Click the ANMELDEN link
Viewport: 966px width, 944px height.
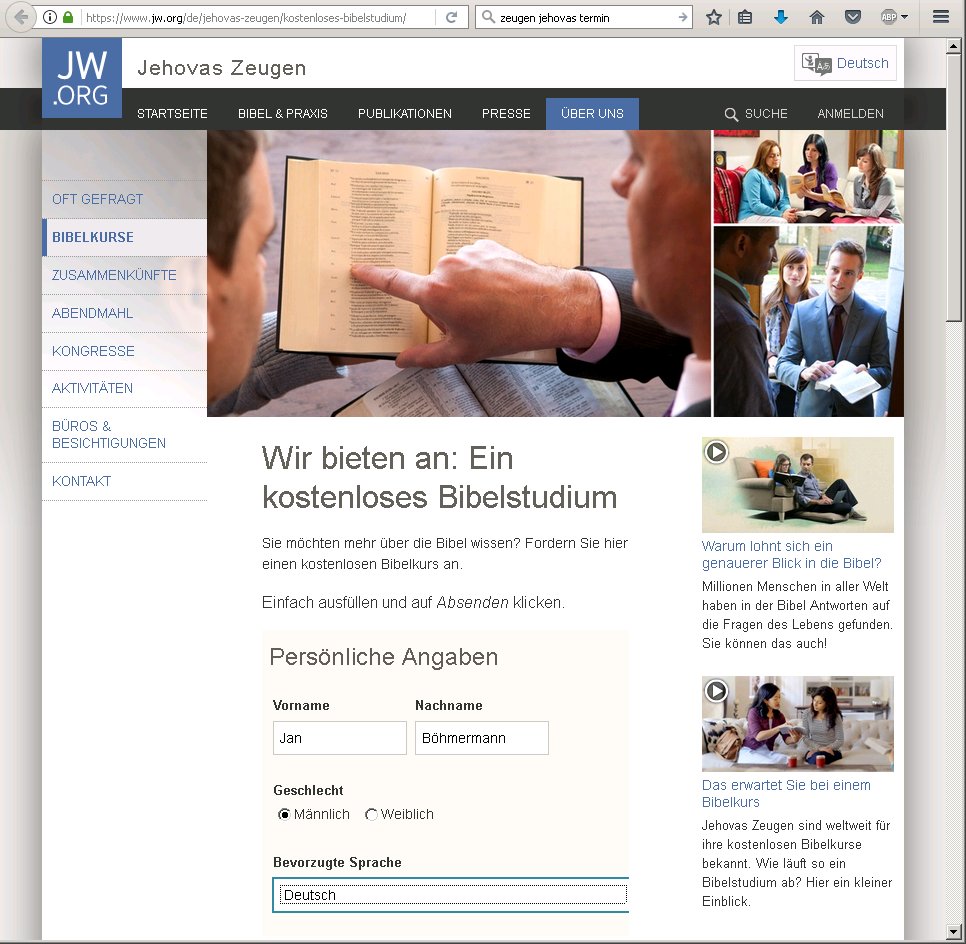(850, 114)
